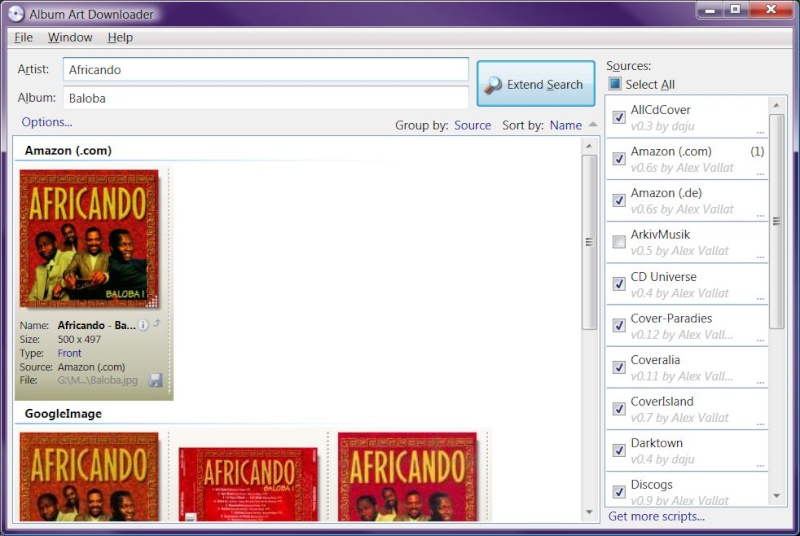Click the ellipsis options icon for ArkivMusik source
Screen dimensions: 800x536
(760, 258)
